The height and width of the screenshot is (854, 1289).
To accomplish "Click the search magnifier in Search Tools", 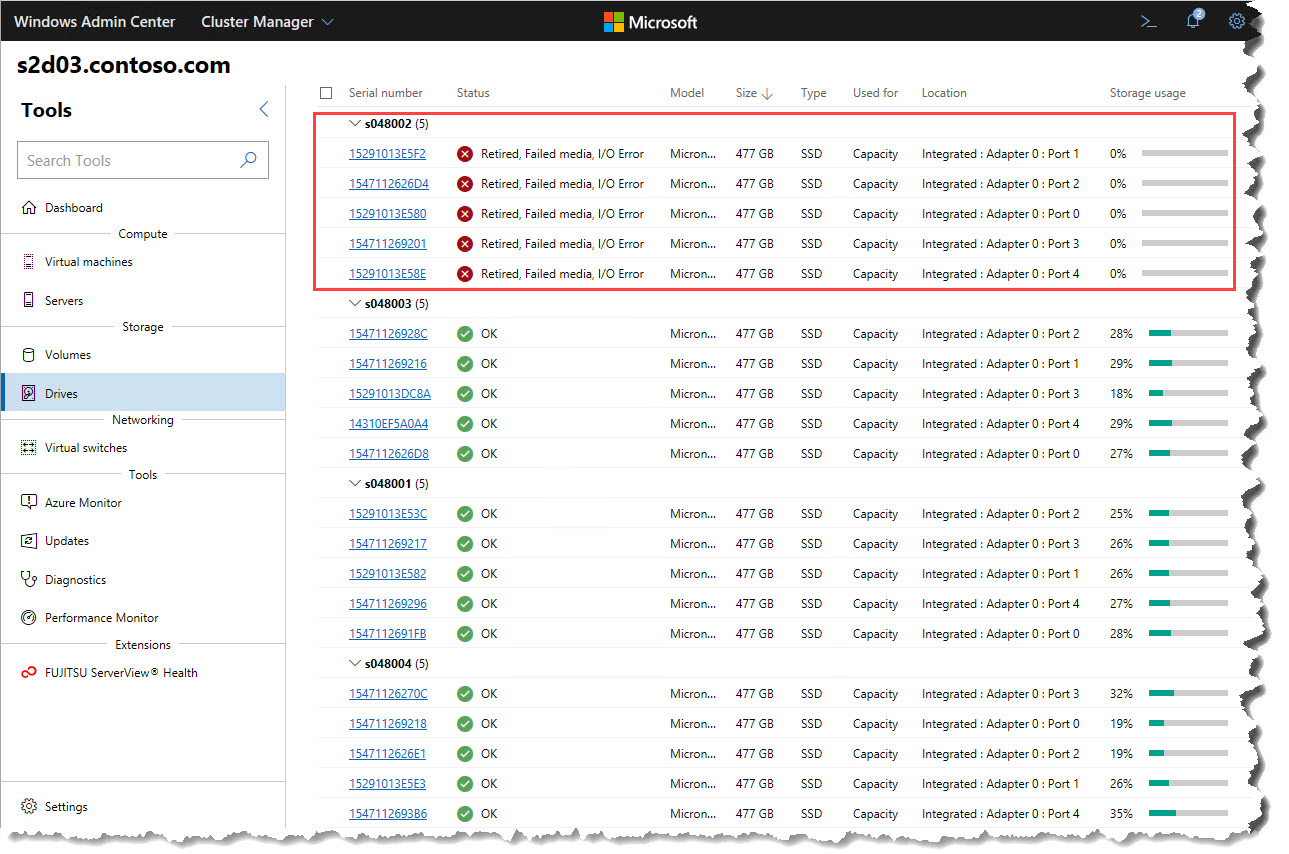I will (x=248, y=160).
